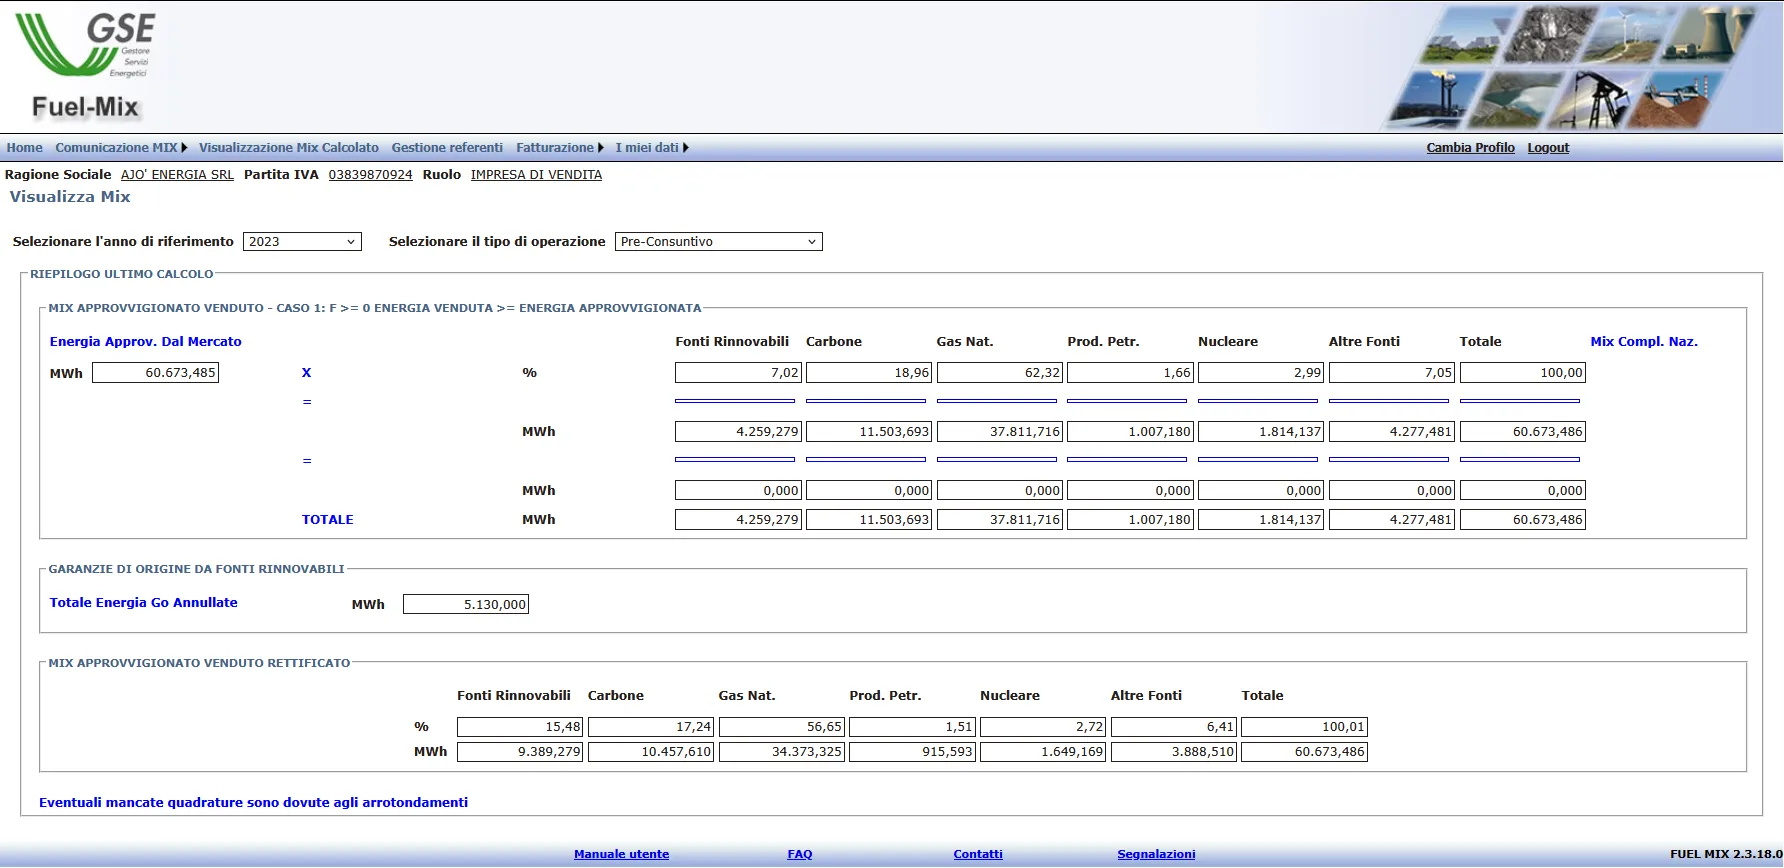Viewport: 1784px width, 868px height.
Task: Log out using the Logout link
Action: pos(1548,148)
